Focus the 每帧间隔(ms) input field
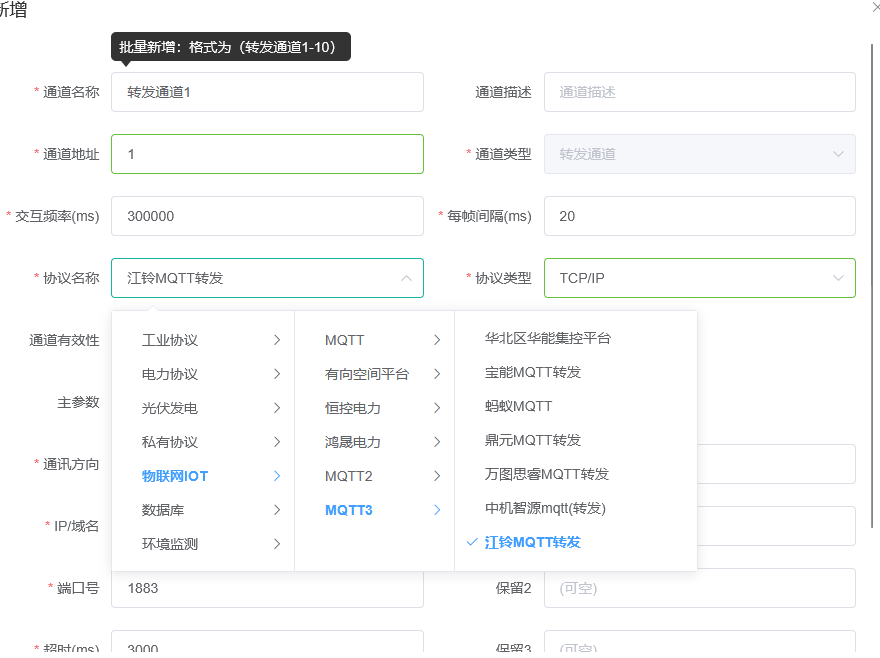This screenshot has width=880, height=658. point(699,216)
